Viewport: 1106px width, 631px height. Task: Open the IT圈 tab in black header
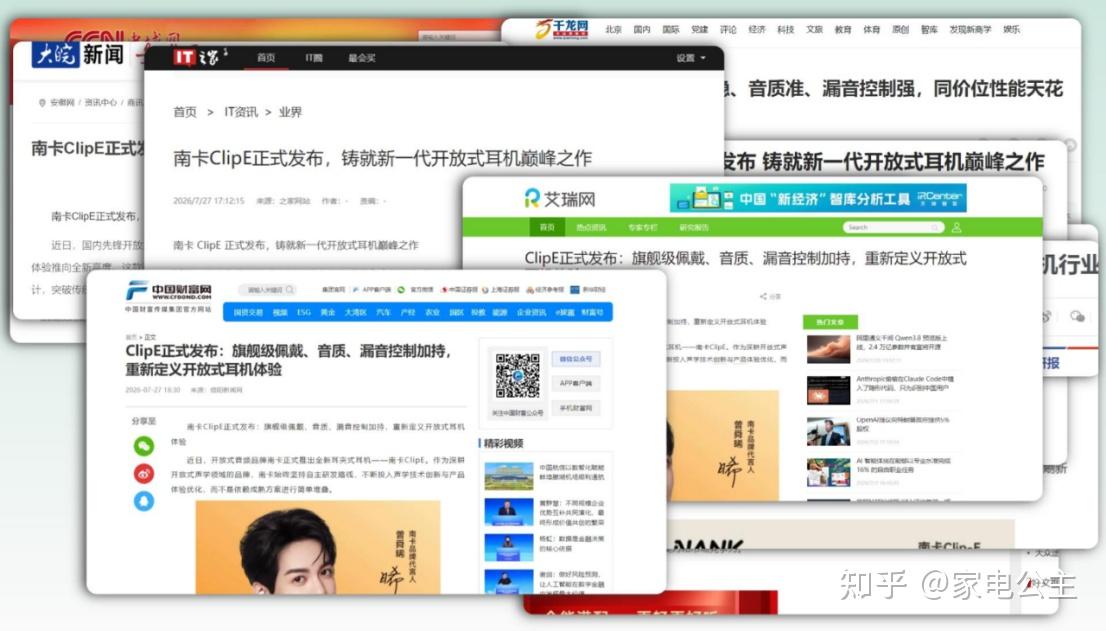point(314,58)
